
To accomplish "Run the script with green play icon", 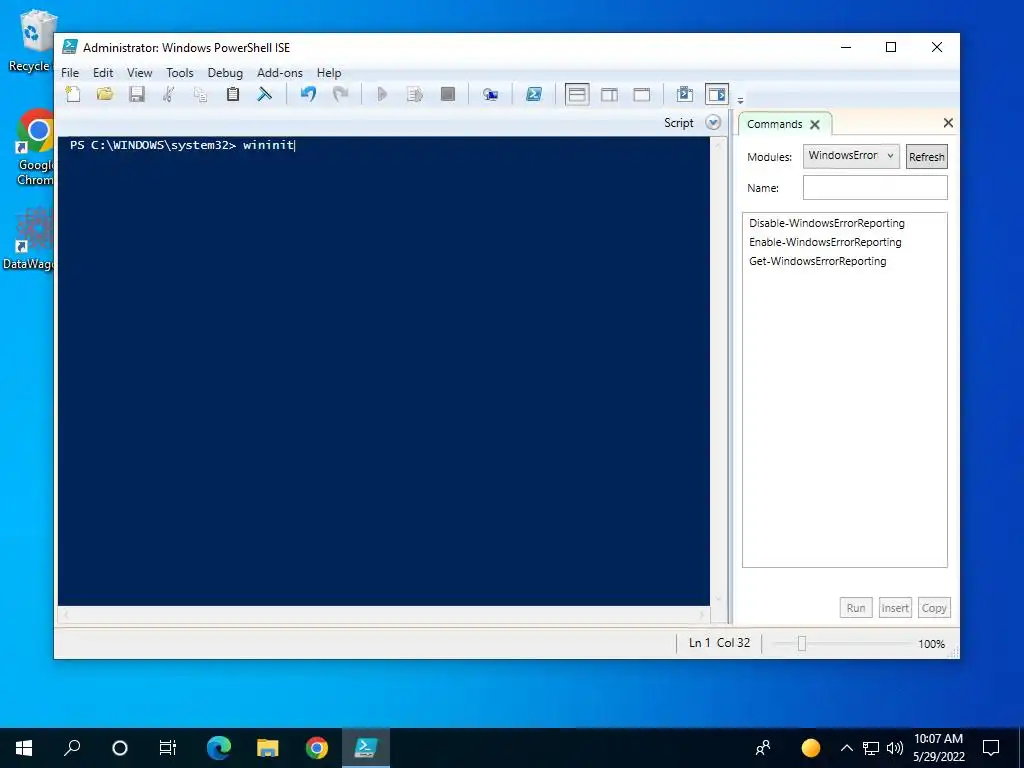I will [x=382, y=94].
